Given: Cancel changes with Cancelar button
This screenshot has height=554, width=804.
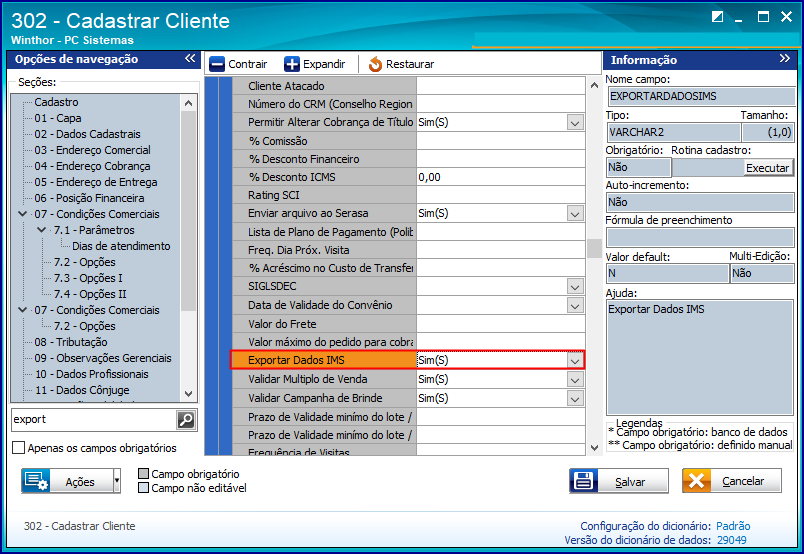Looking at the screenshot, I should (x=732, y=481).
